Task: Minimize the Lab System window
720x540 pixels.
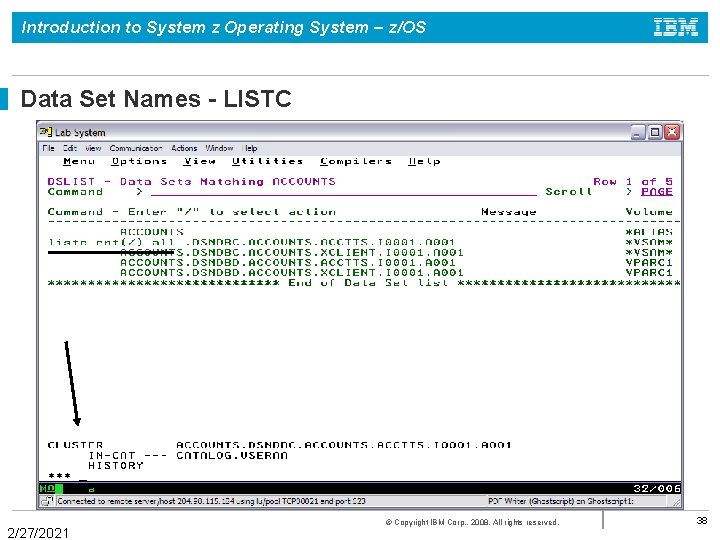Action: (638, 133)
